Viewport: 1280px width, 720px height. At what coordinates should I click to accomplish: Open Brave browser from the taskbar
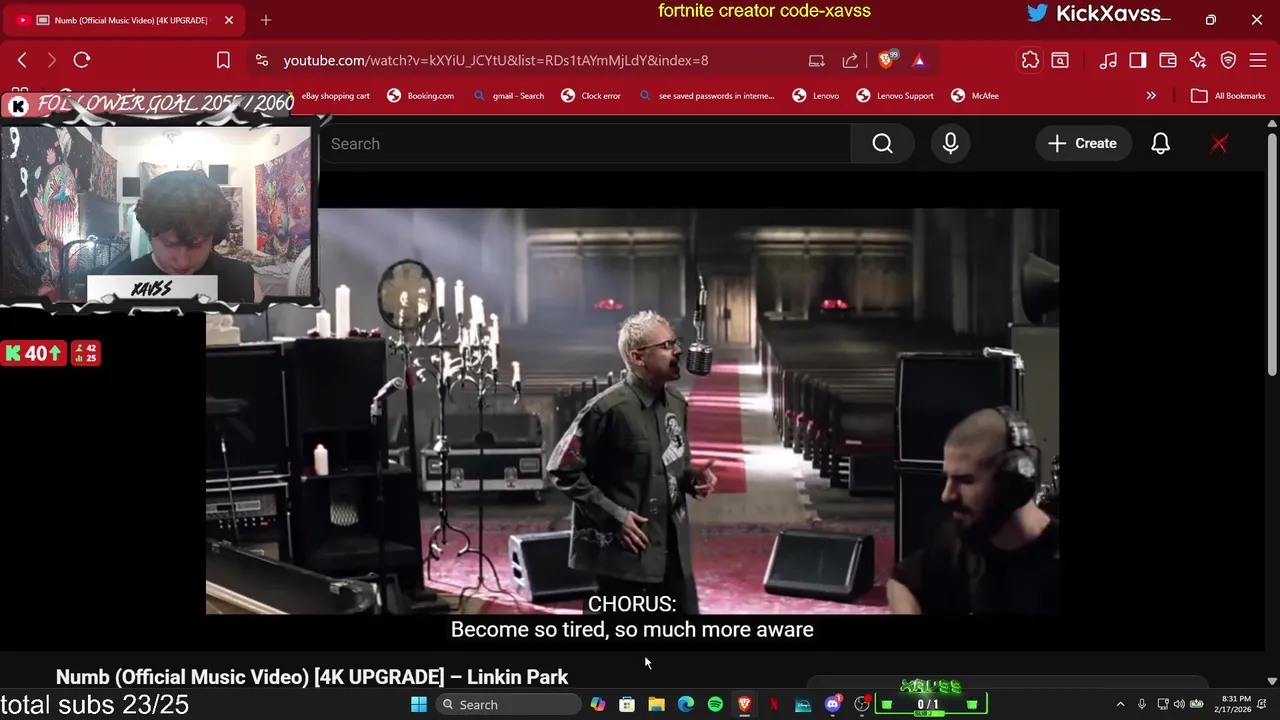[744, 705]
